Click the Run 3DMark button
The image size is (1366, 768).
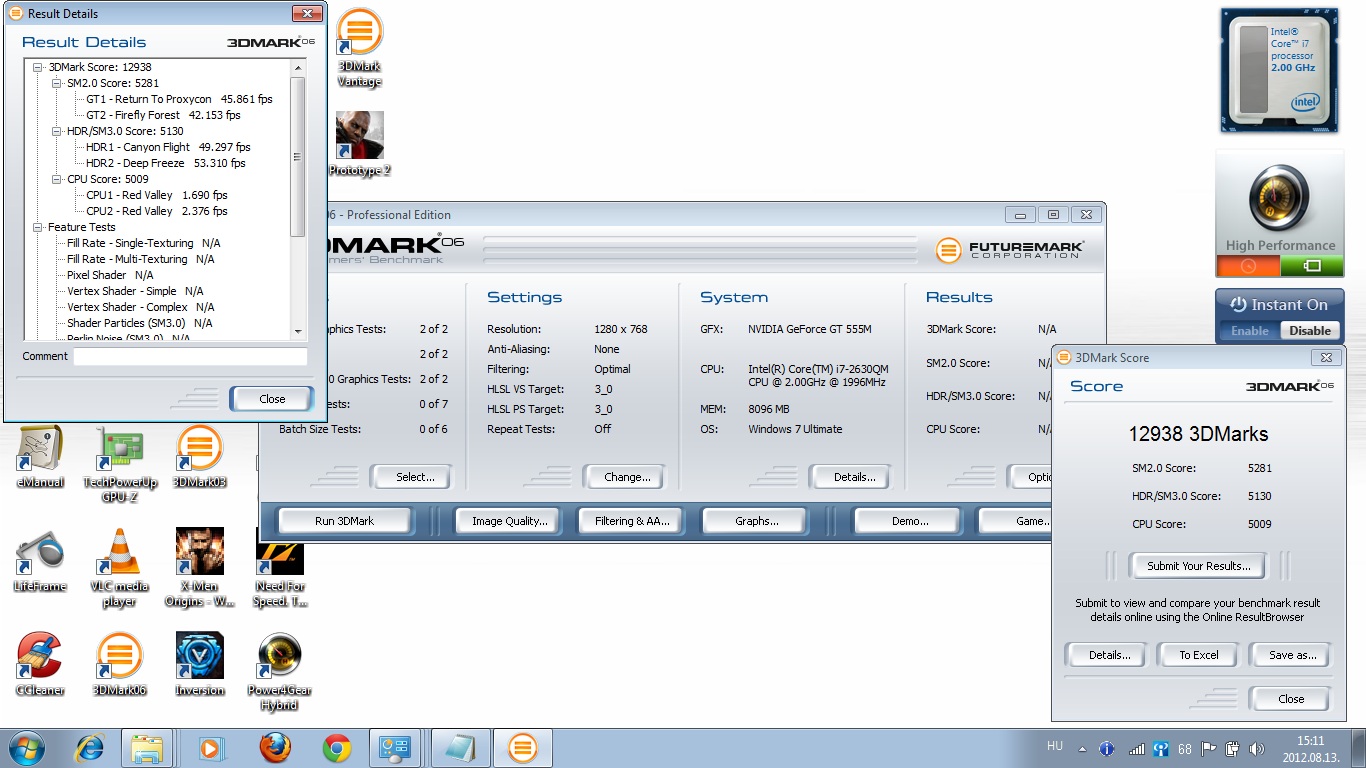[x=344, y=521]
